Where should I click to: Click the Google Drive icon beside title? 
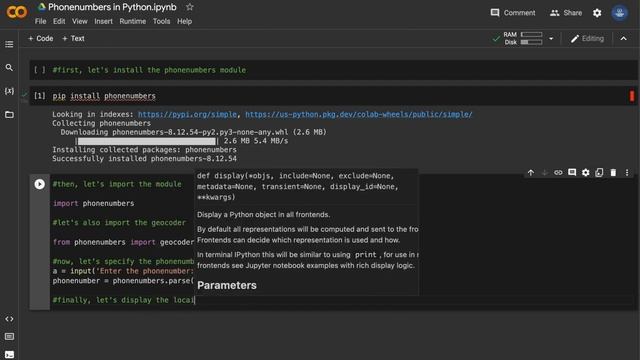click(41, 7)
